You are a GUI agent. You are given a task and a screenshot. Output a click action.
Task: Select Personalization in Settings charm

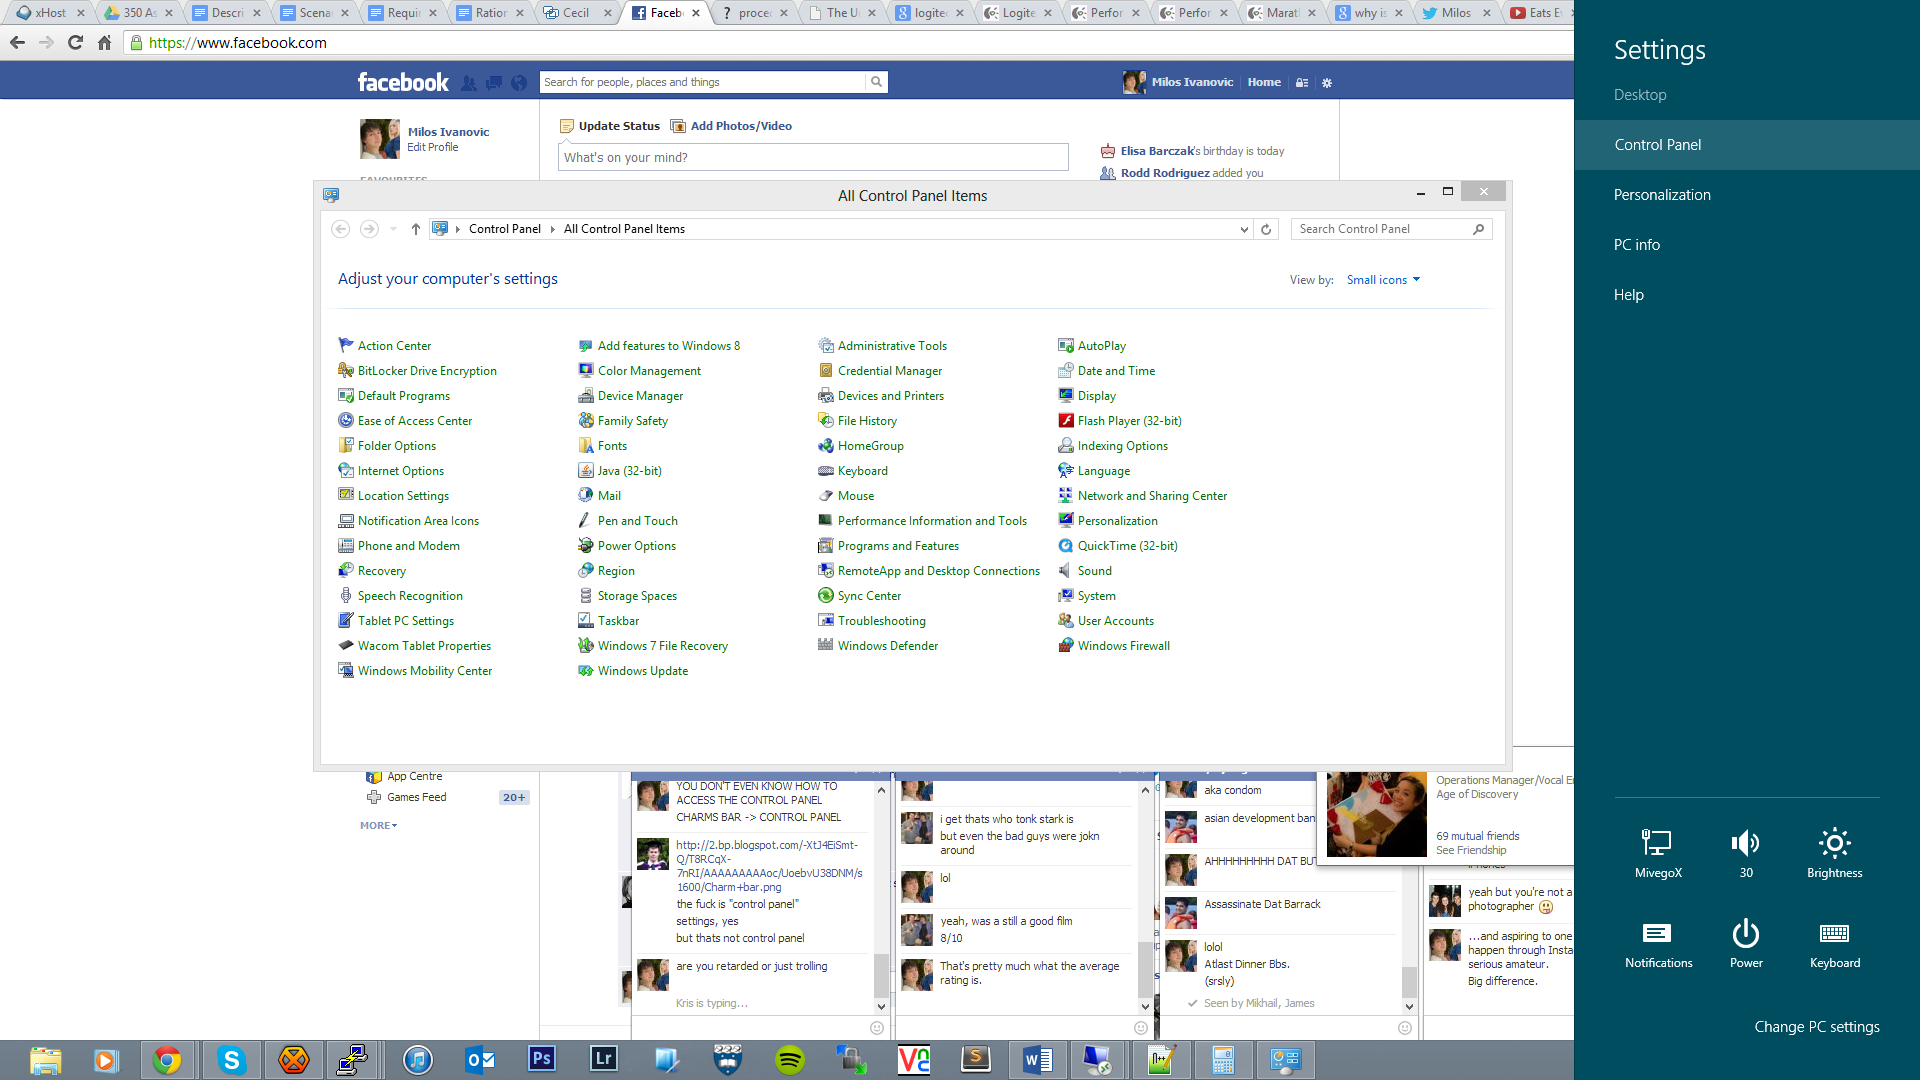(1661, 195)
